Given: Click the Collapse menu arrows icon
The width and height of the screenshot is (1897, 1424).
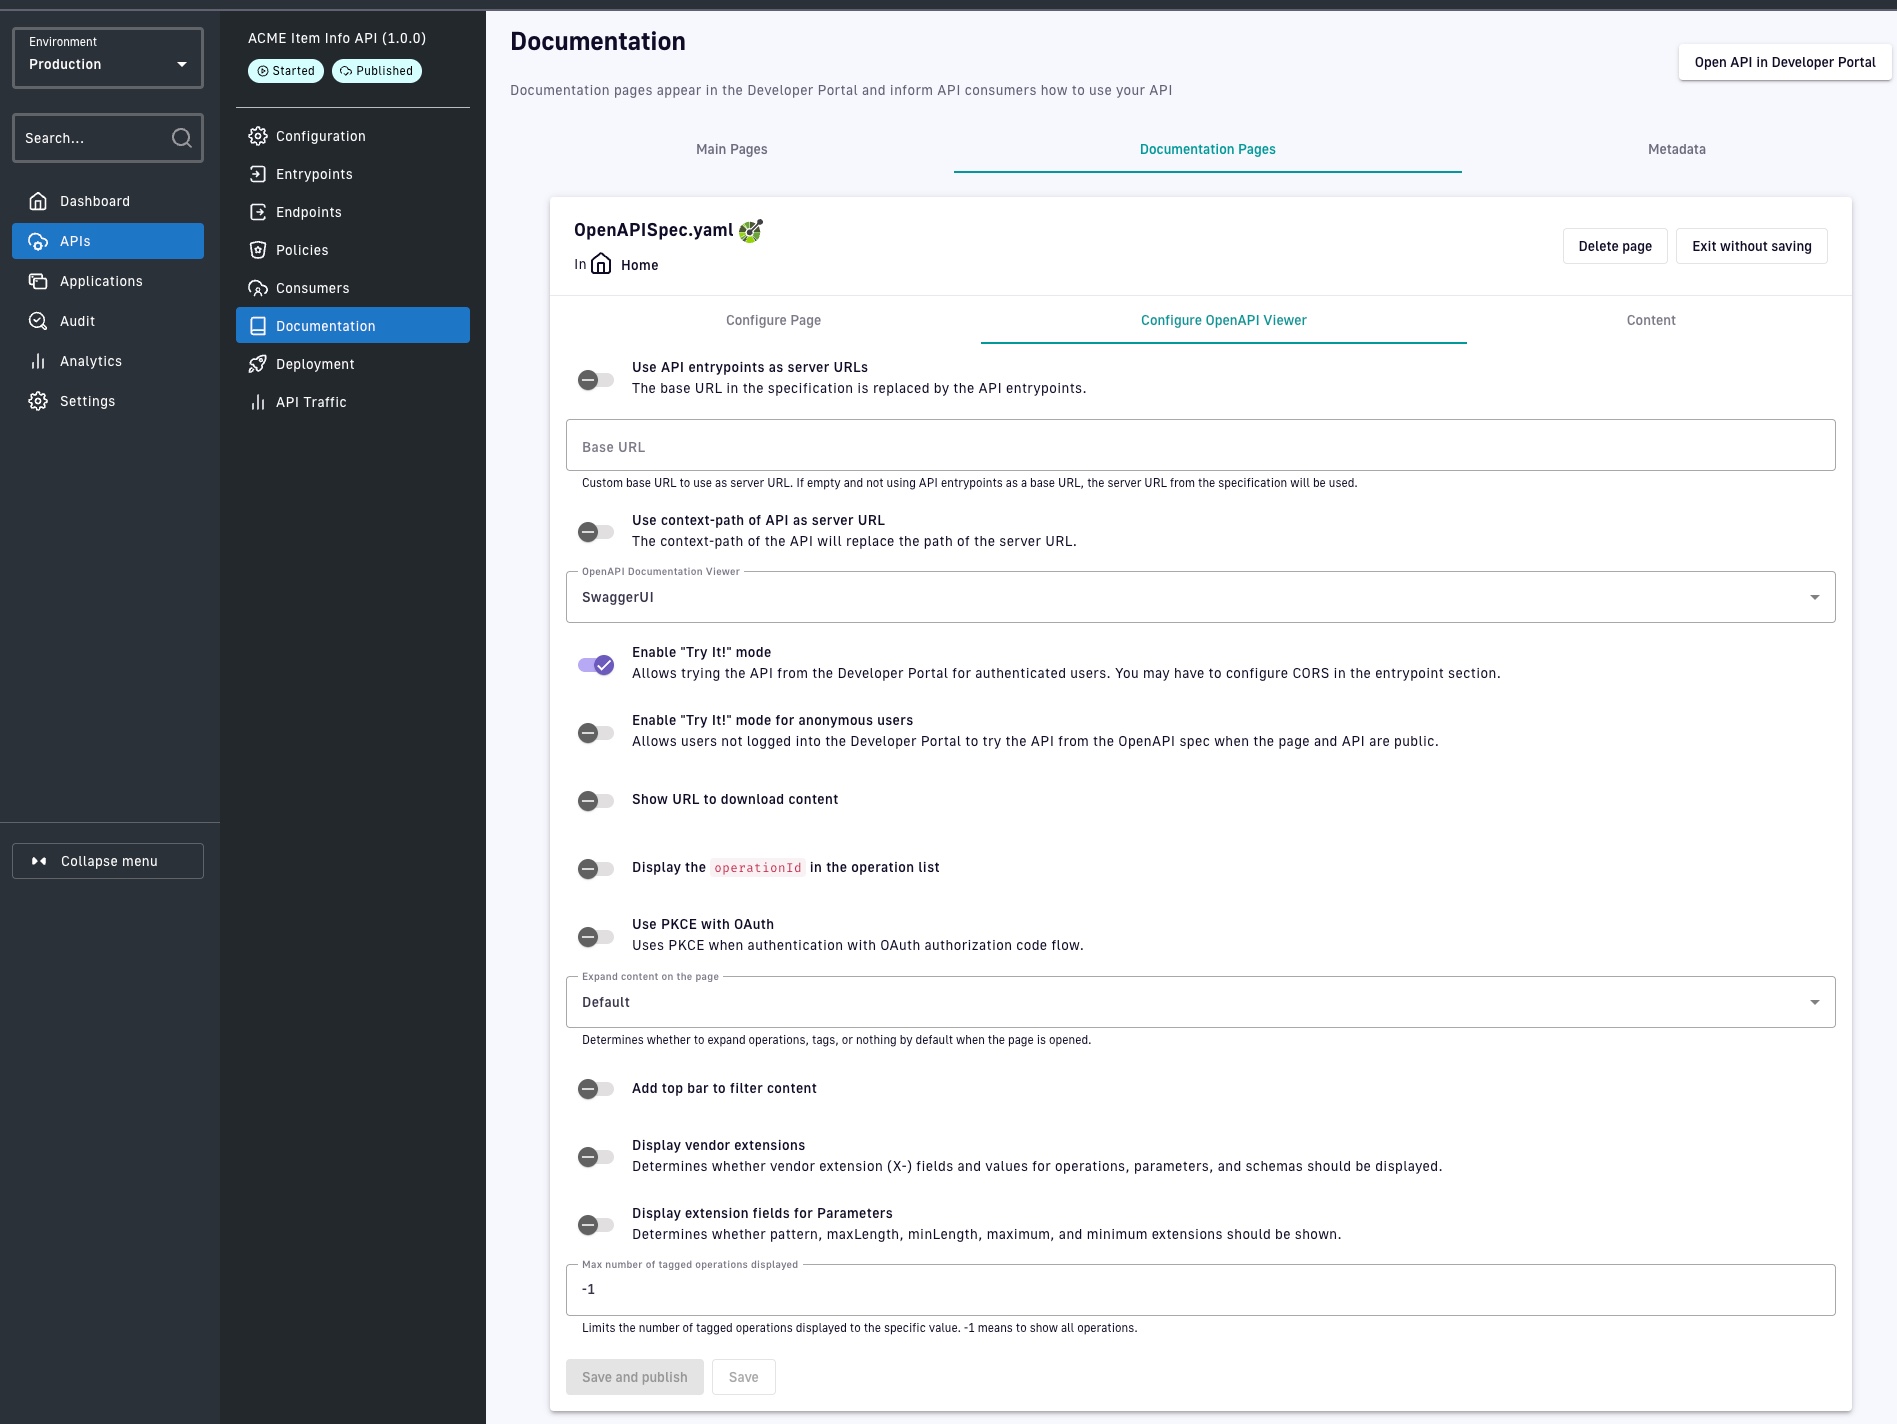Looking at the screenshot, I should click(x=39, y=861).
